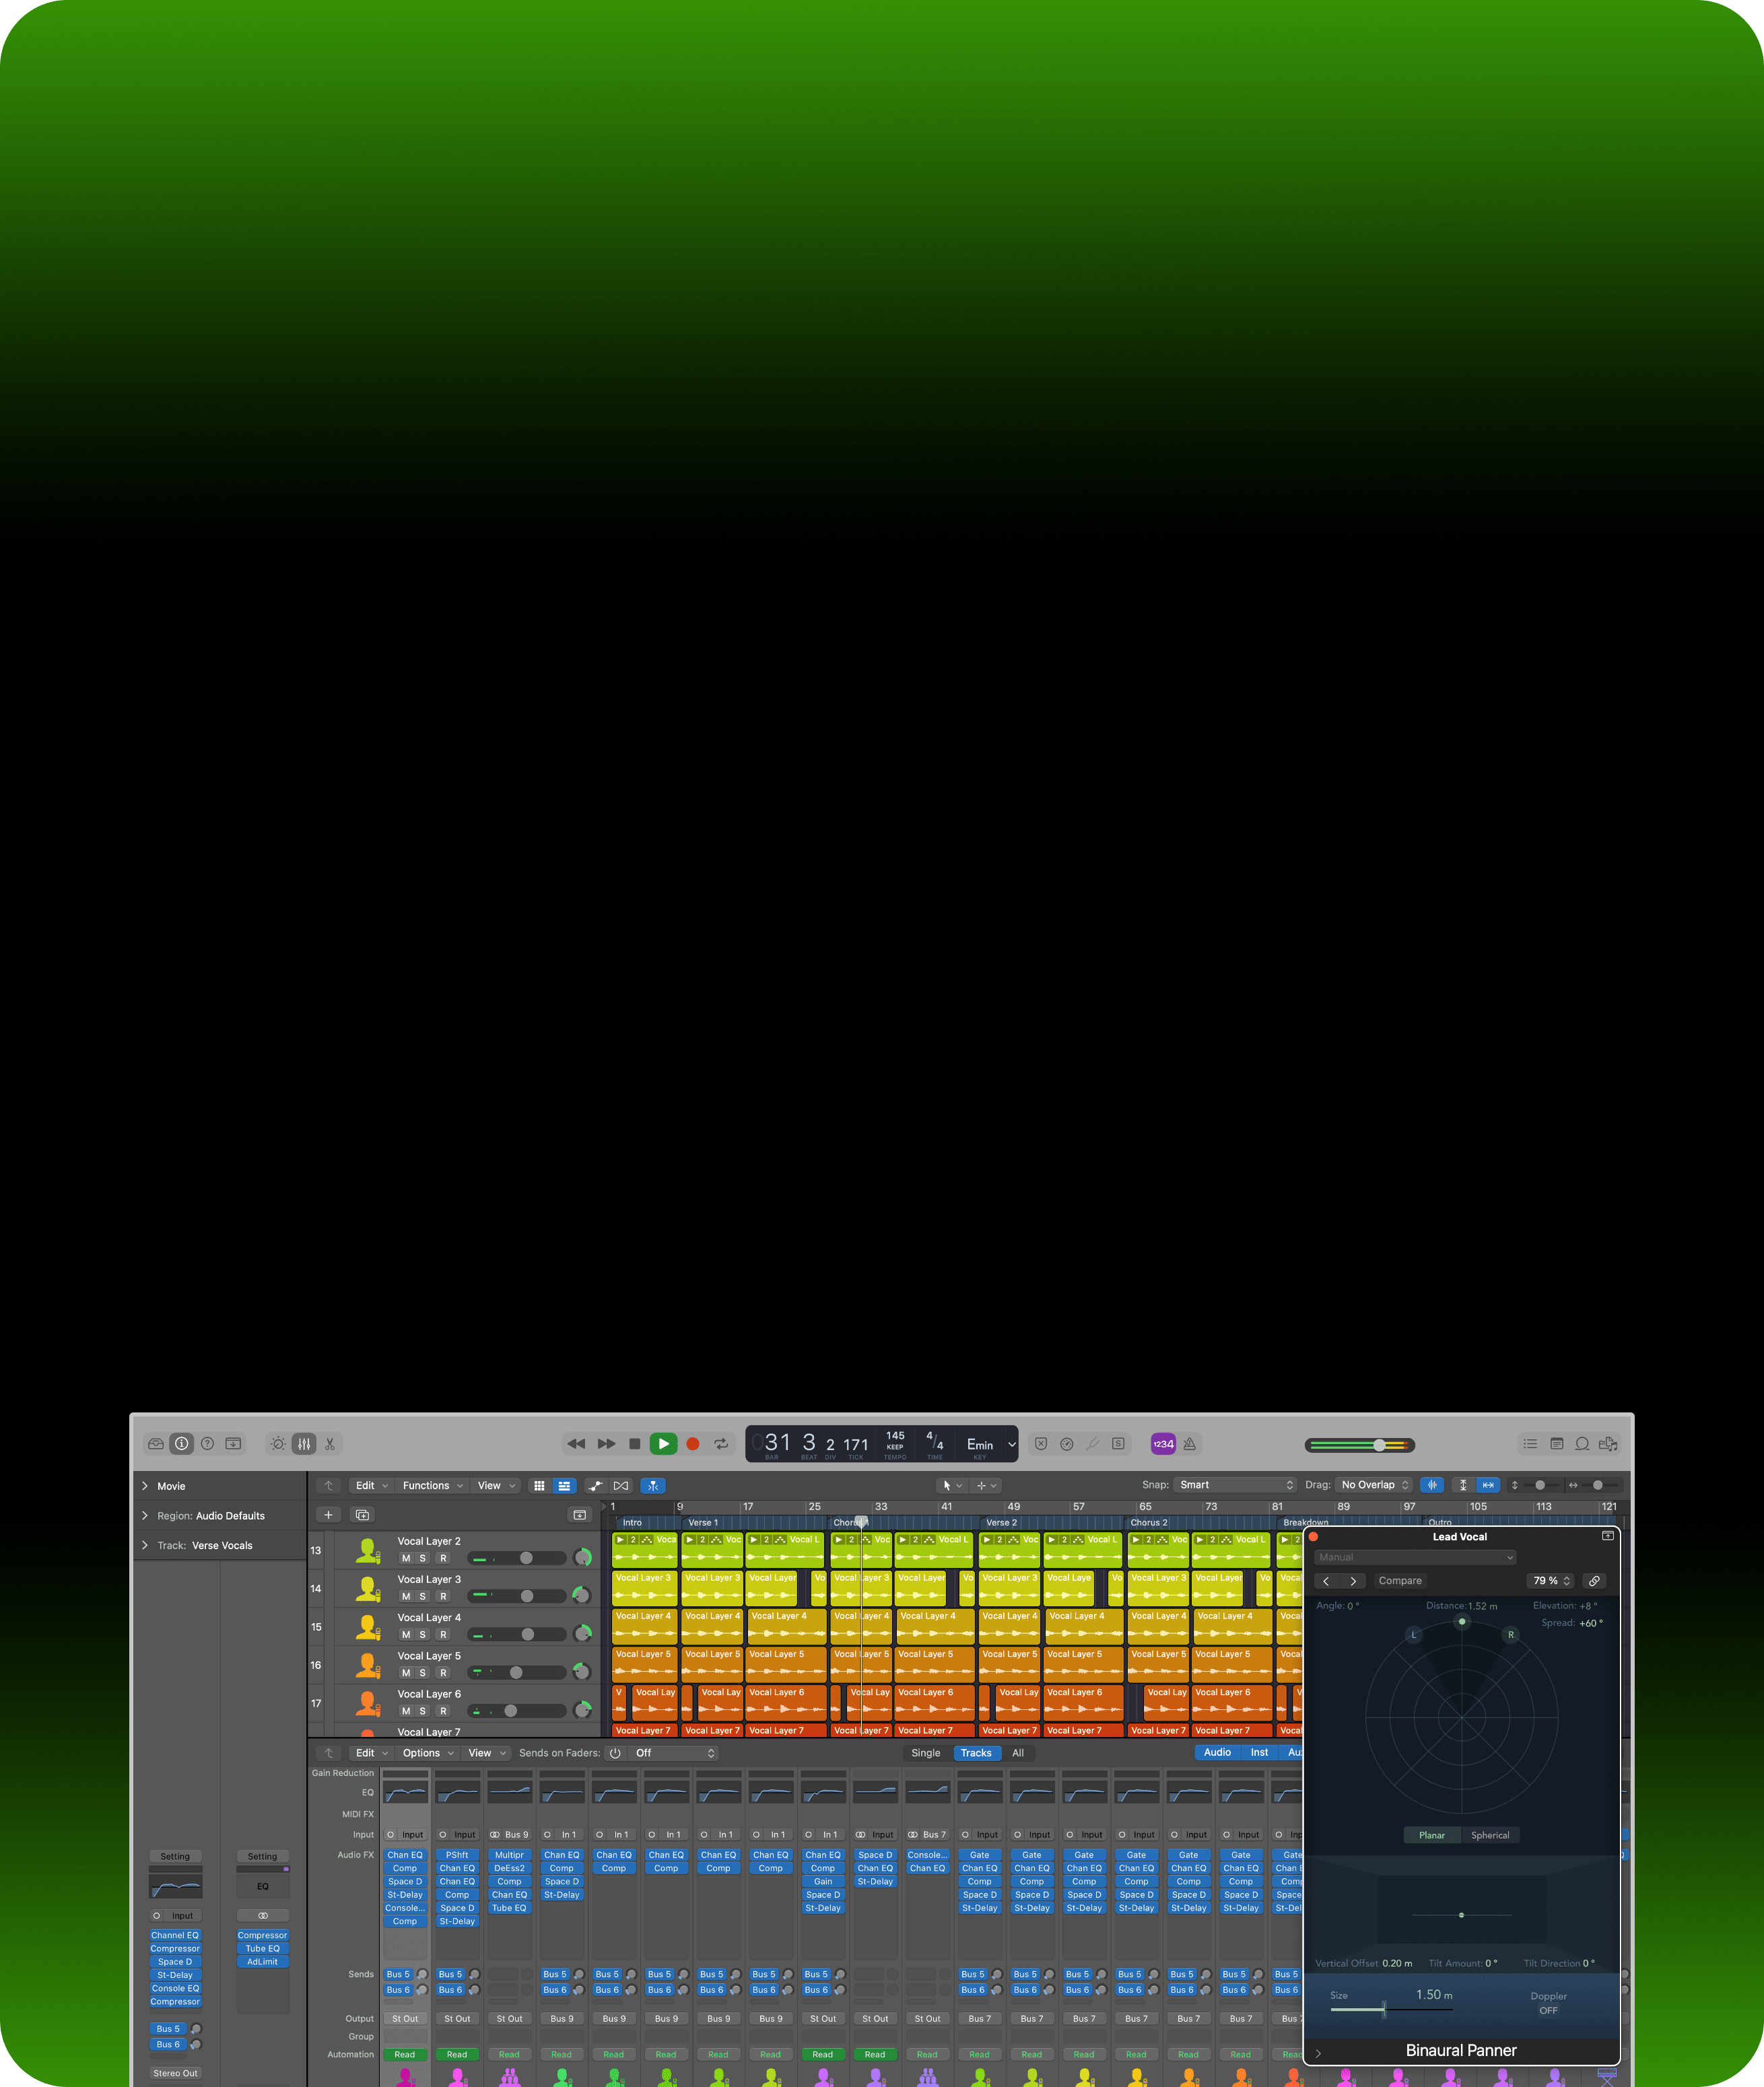This screenshot has height=2087, width=1764.
Task: Toggle the Solo S icon in control bar
Action: point(1119,1444)
